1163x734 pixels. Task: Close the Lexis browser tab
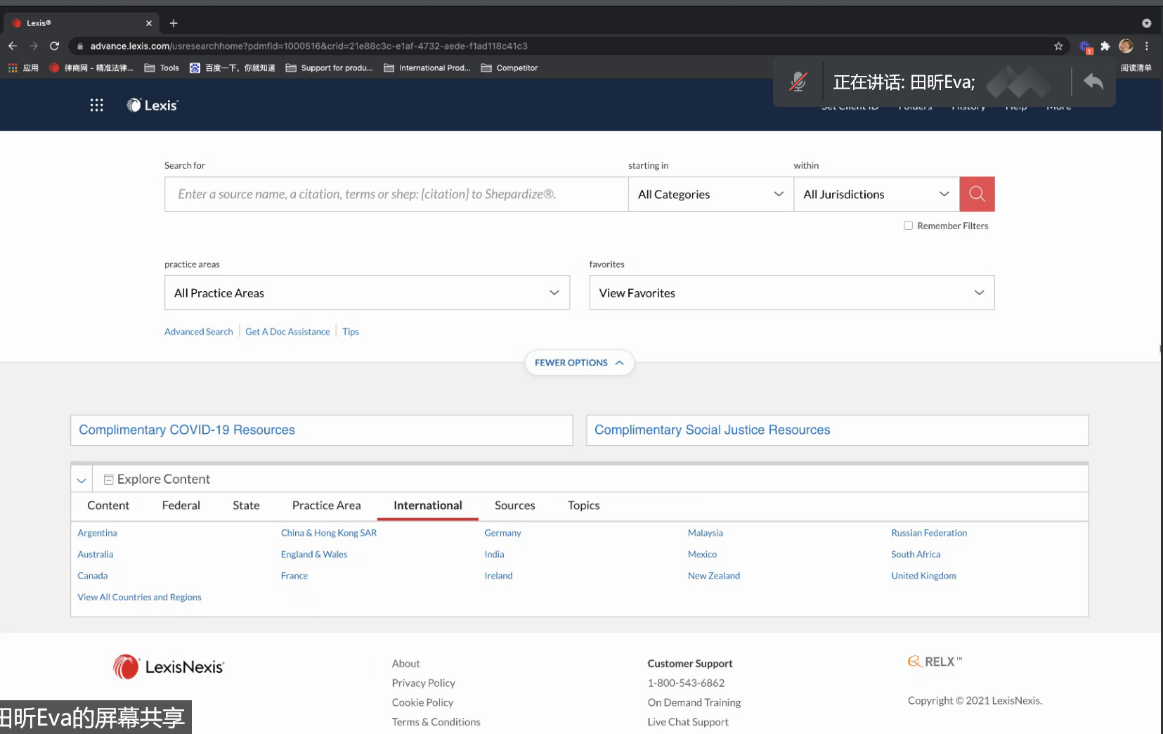[148, 23]
